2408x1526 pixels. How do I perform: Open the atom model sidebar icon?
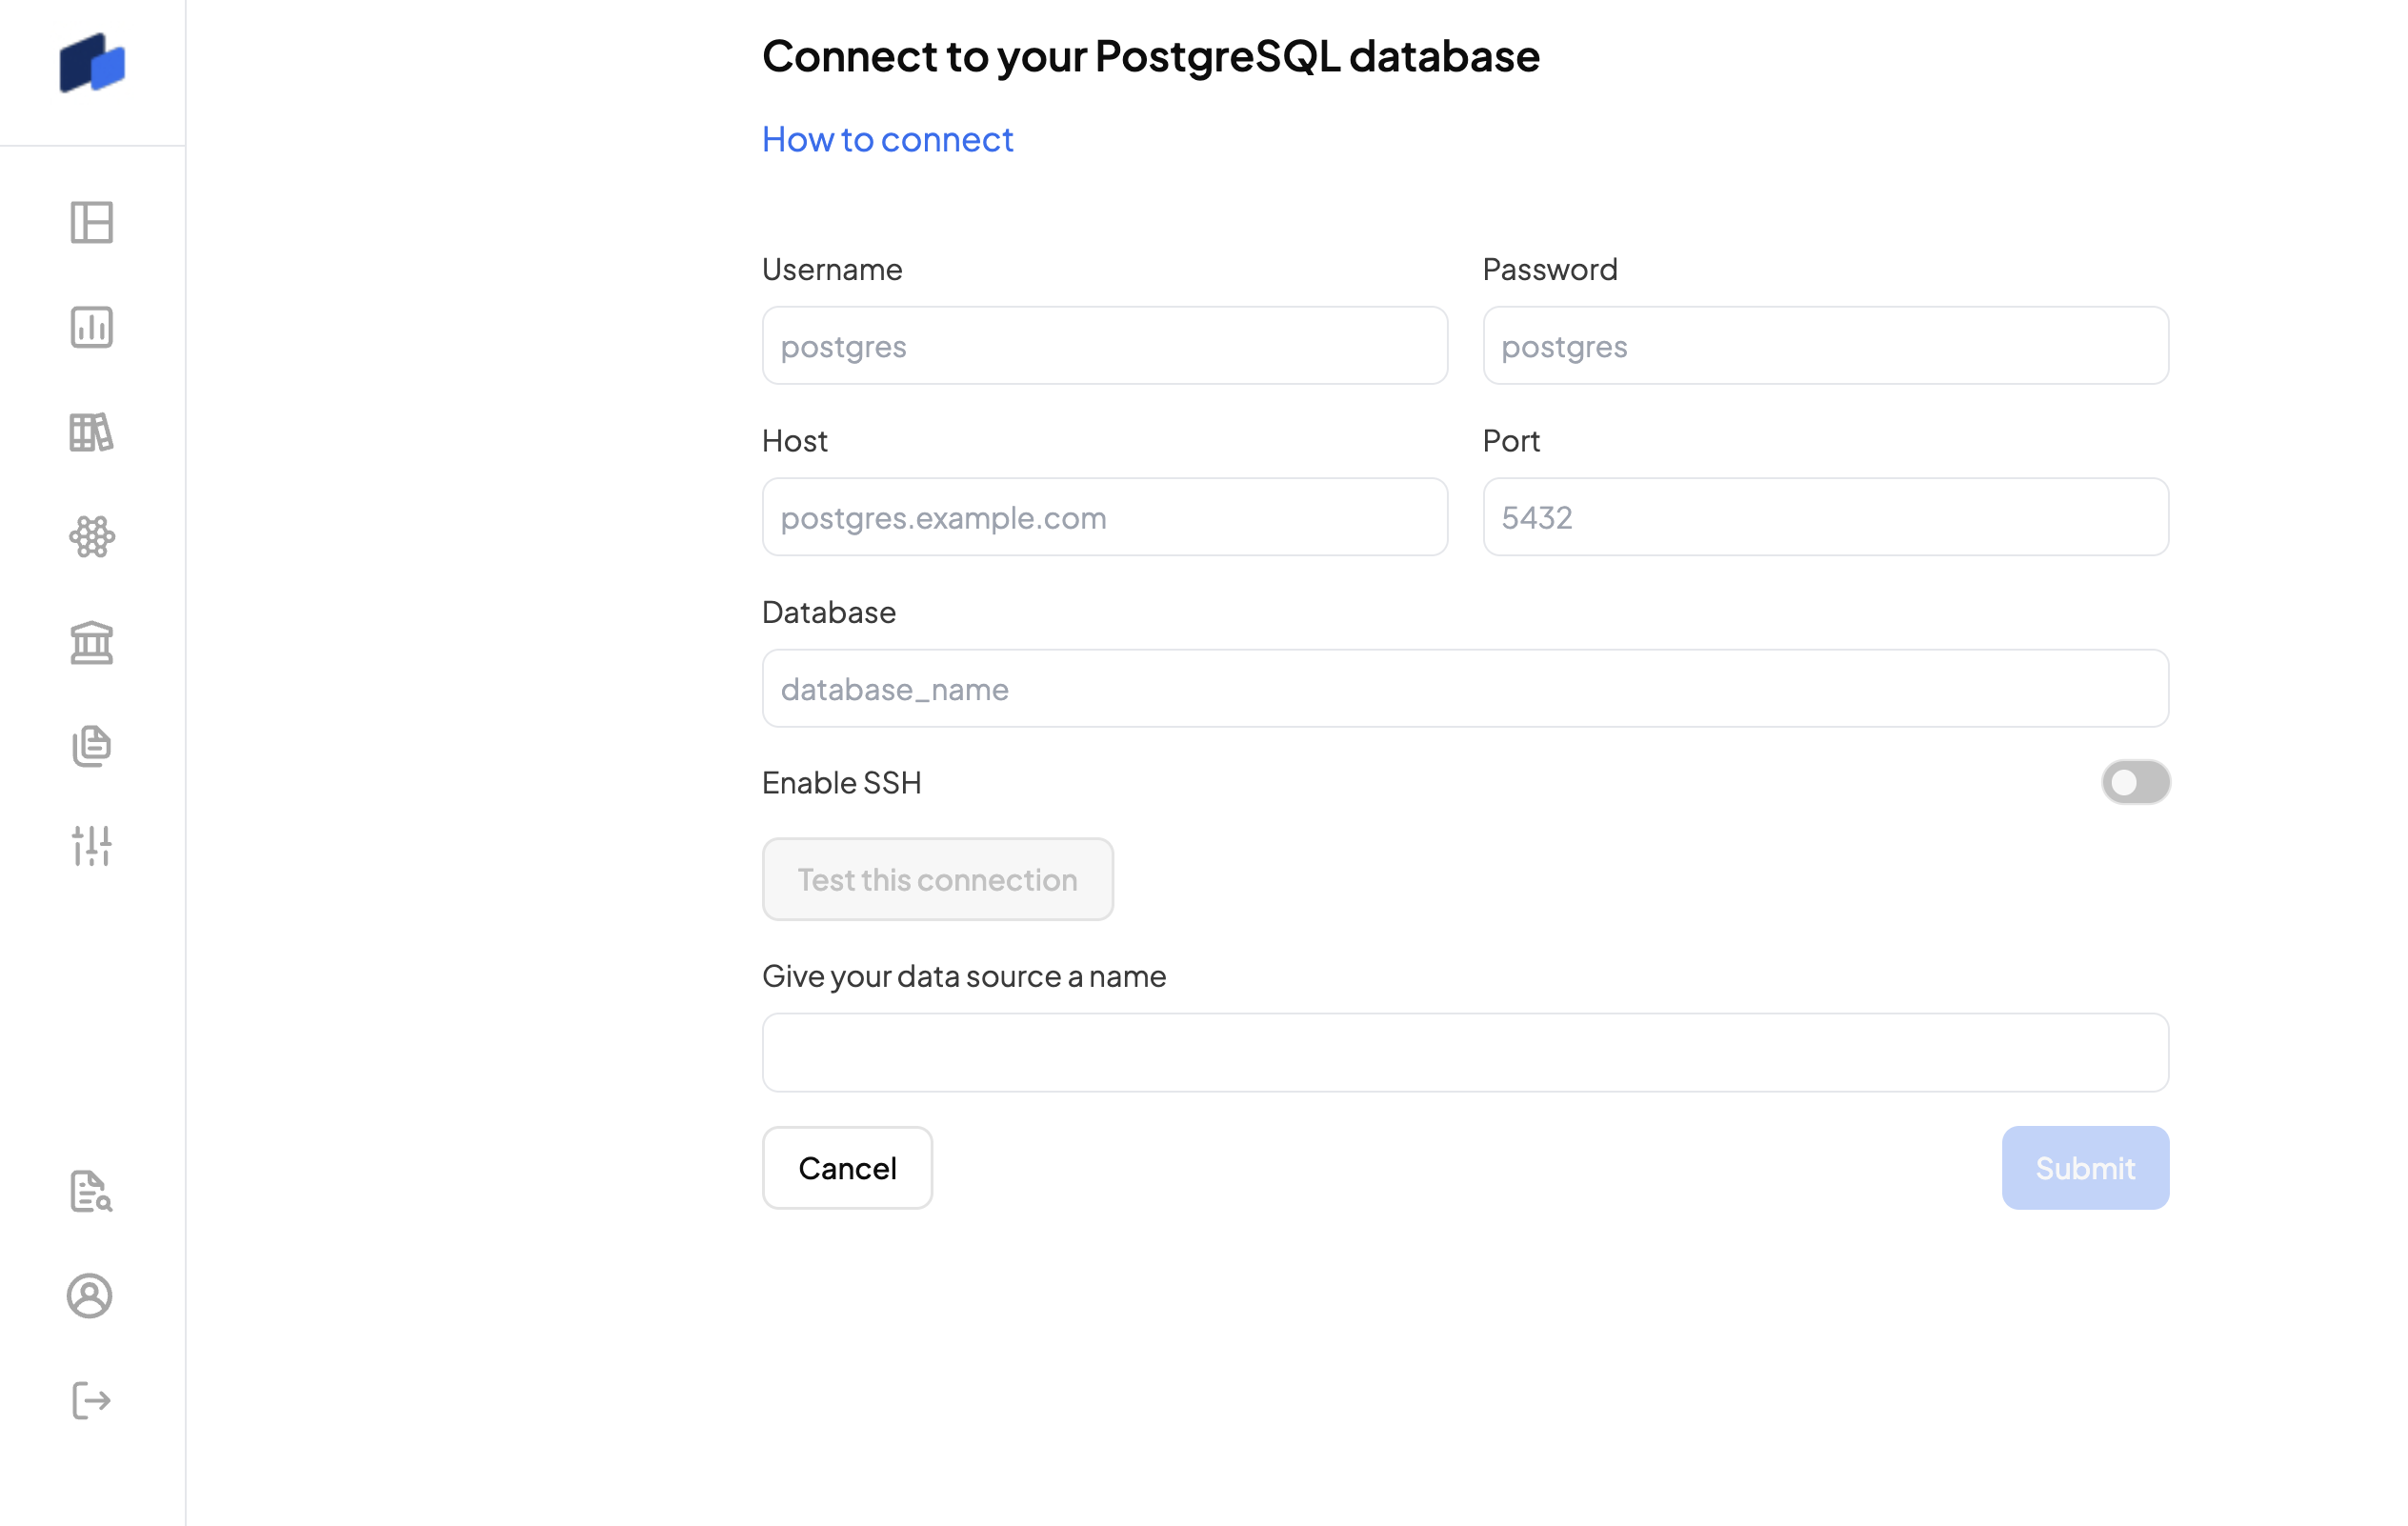point(92,537)
